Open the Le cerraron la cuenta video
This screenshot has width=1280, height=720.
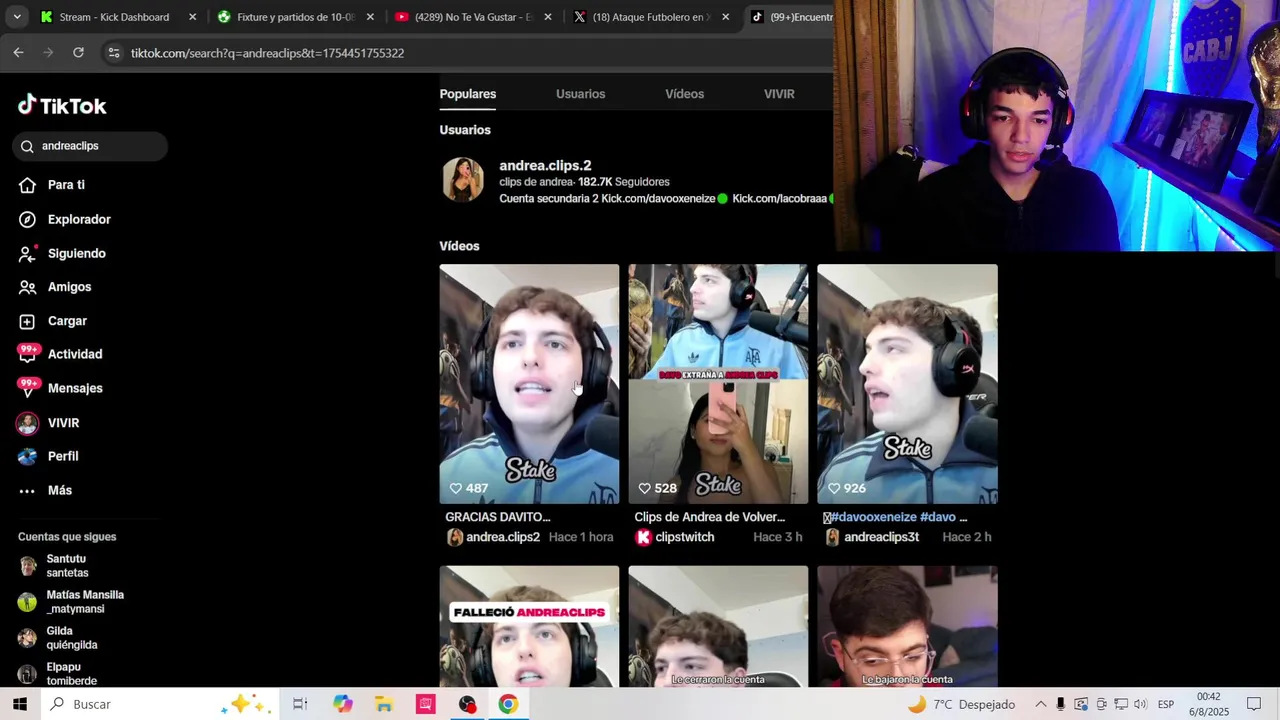(x=718, y=626)
